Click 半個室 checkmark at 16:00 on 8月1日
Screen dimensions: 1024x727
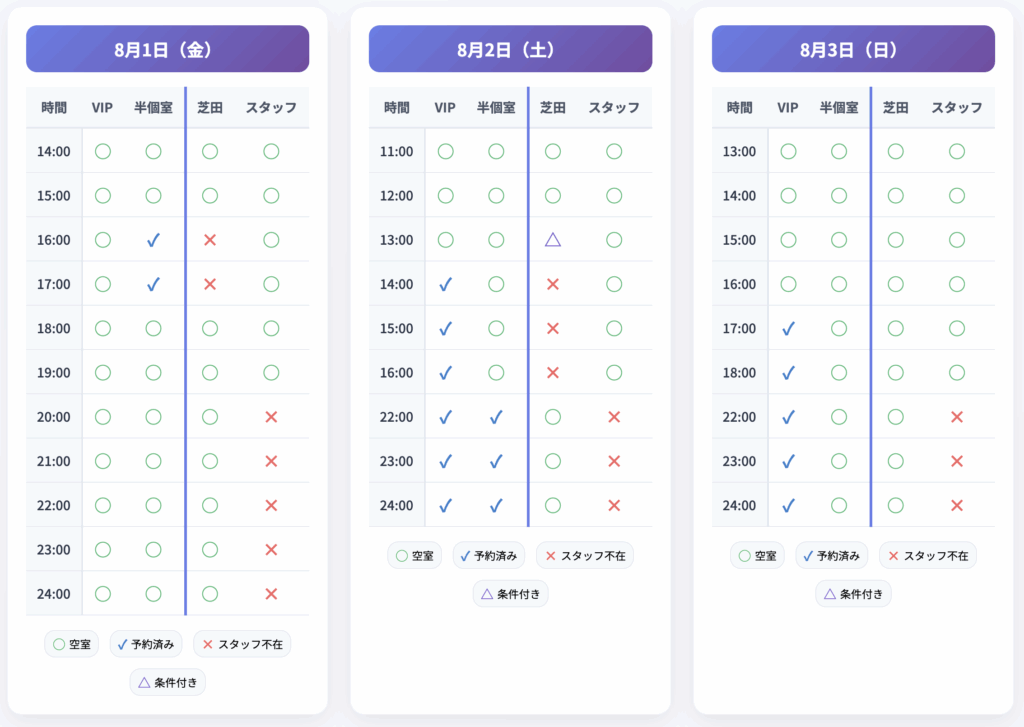(x=153, y=240)
